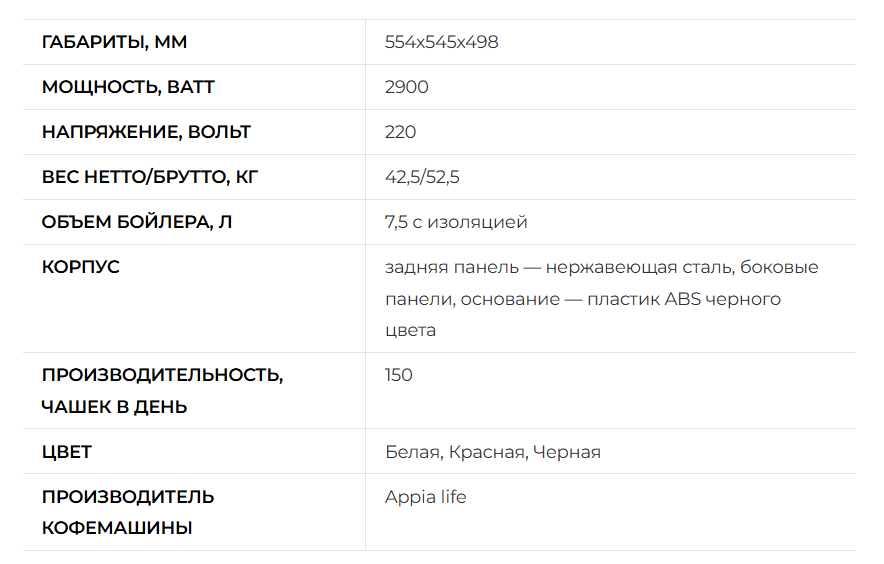
Task: Click the text about нержавеющая сталь
Action: click(x=640, y=267)
